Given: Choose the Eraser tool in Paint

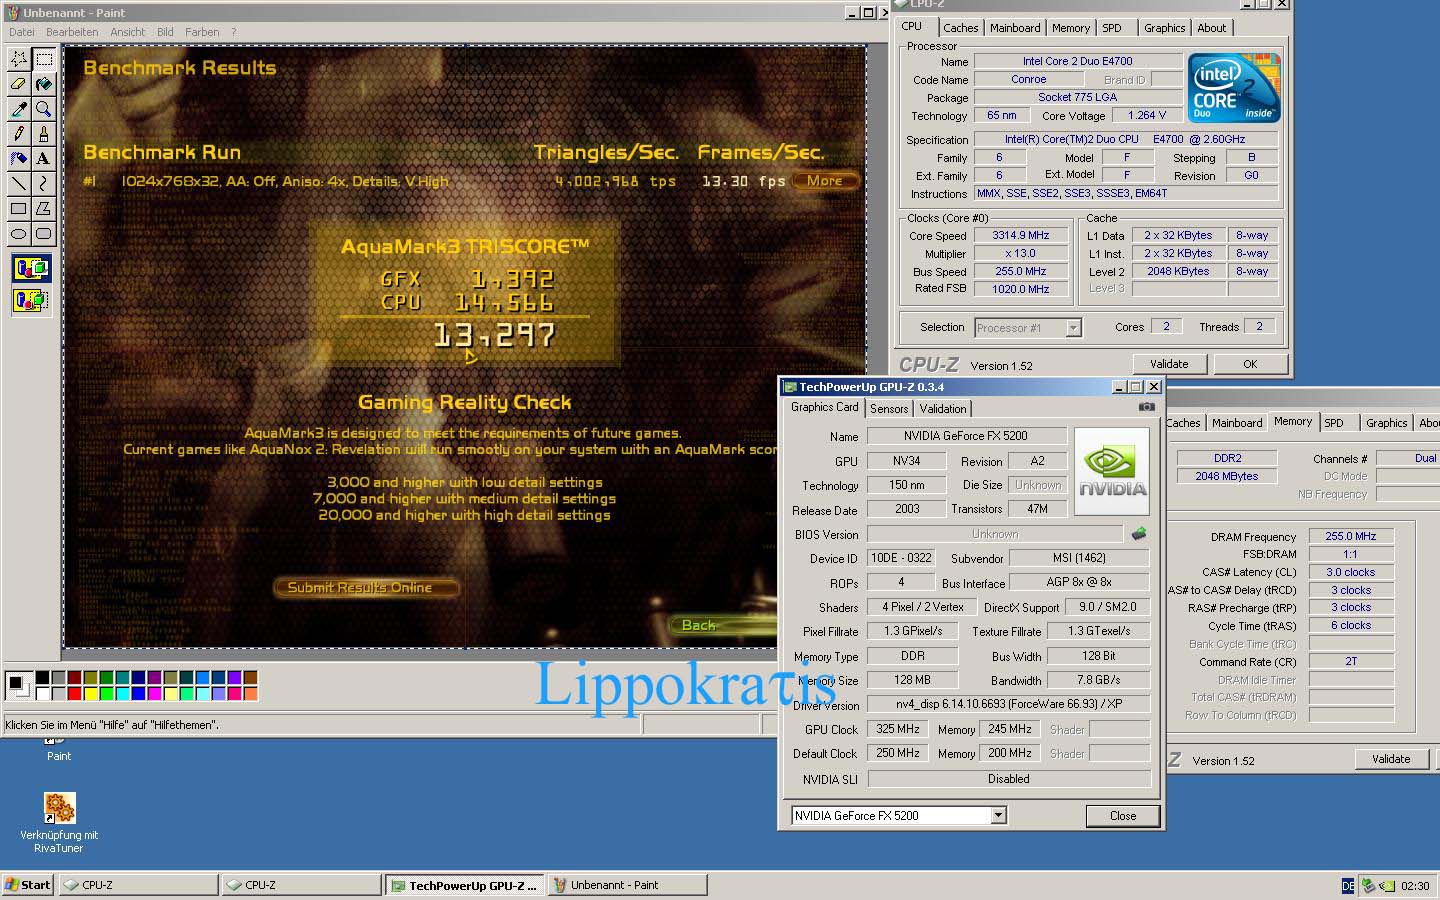Looking at the screenshot, I should tap(18, 84).
